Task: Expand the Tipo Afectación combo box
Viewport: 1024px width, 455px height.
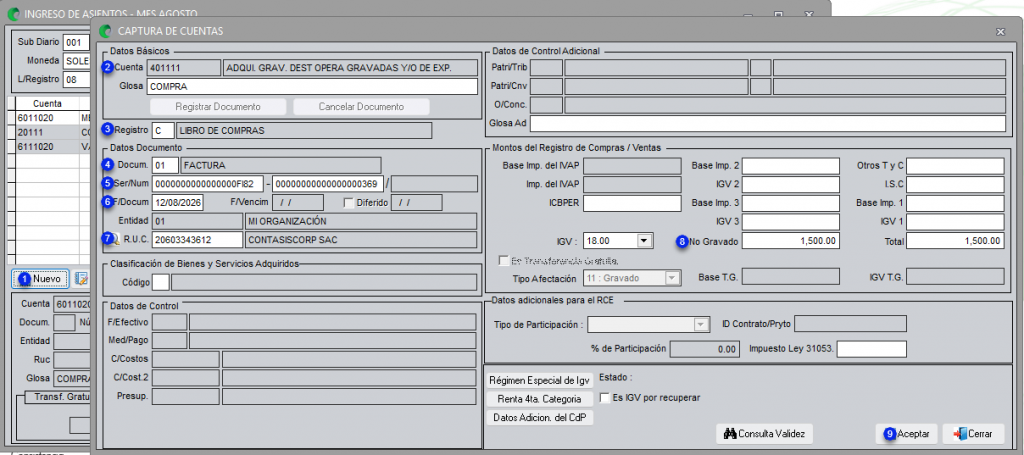Action: [x=672, y=278]
